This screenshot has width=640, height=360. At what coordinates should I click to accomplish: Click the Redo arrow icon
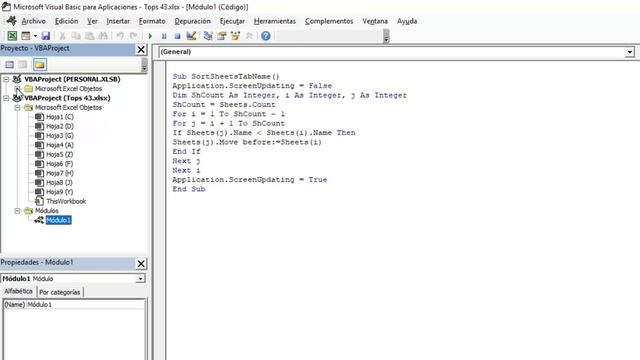pos(133,36)
